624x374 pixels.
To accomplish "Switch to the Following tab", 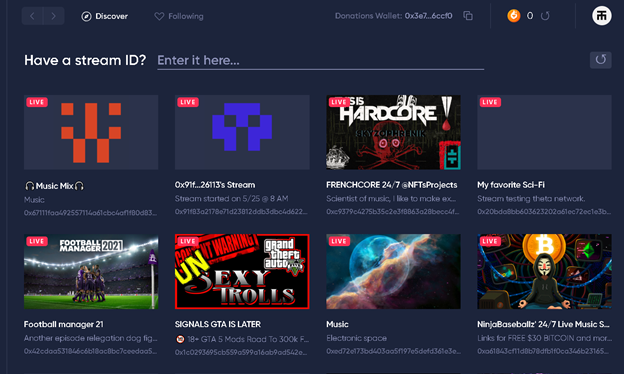I will pyautogui.click(x=179, y=16).
